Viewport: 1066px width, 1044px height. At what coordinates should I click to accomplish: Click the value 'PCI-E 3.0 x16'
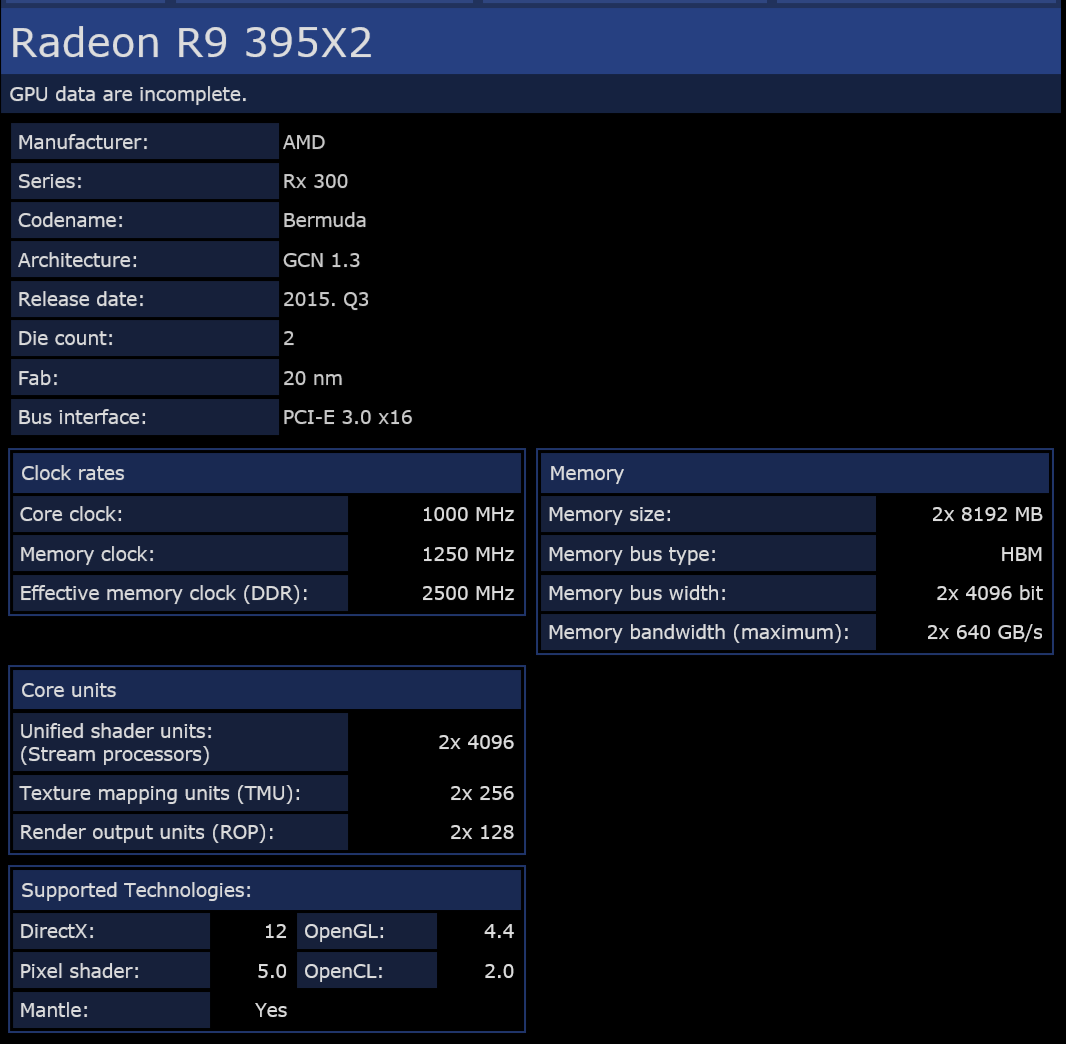click(347, 417)
